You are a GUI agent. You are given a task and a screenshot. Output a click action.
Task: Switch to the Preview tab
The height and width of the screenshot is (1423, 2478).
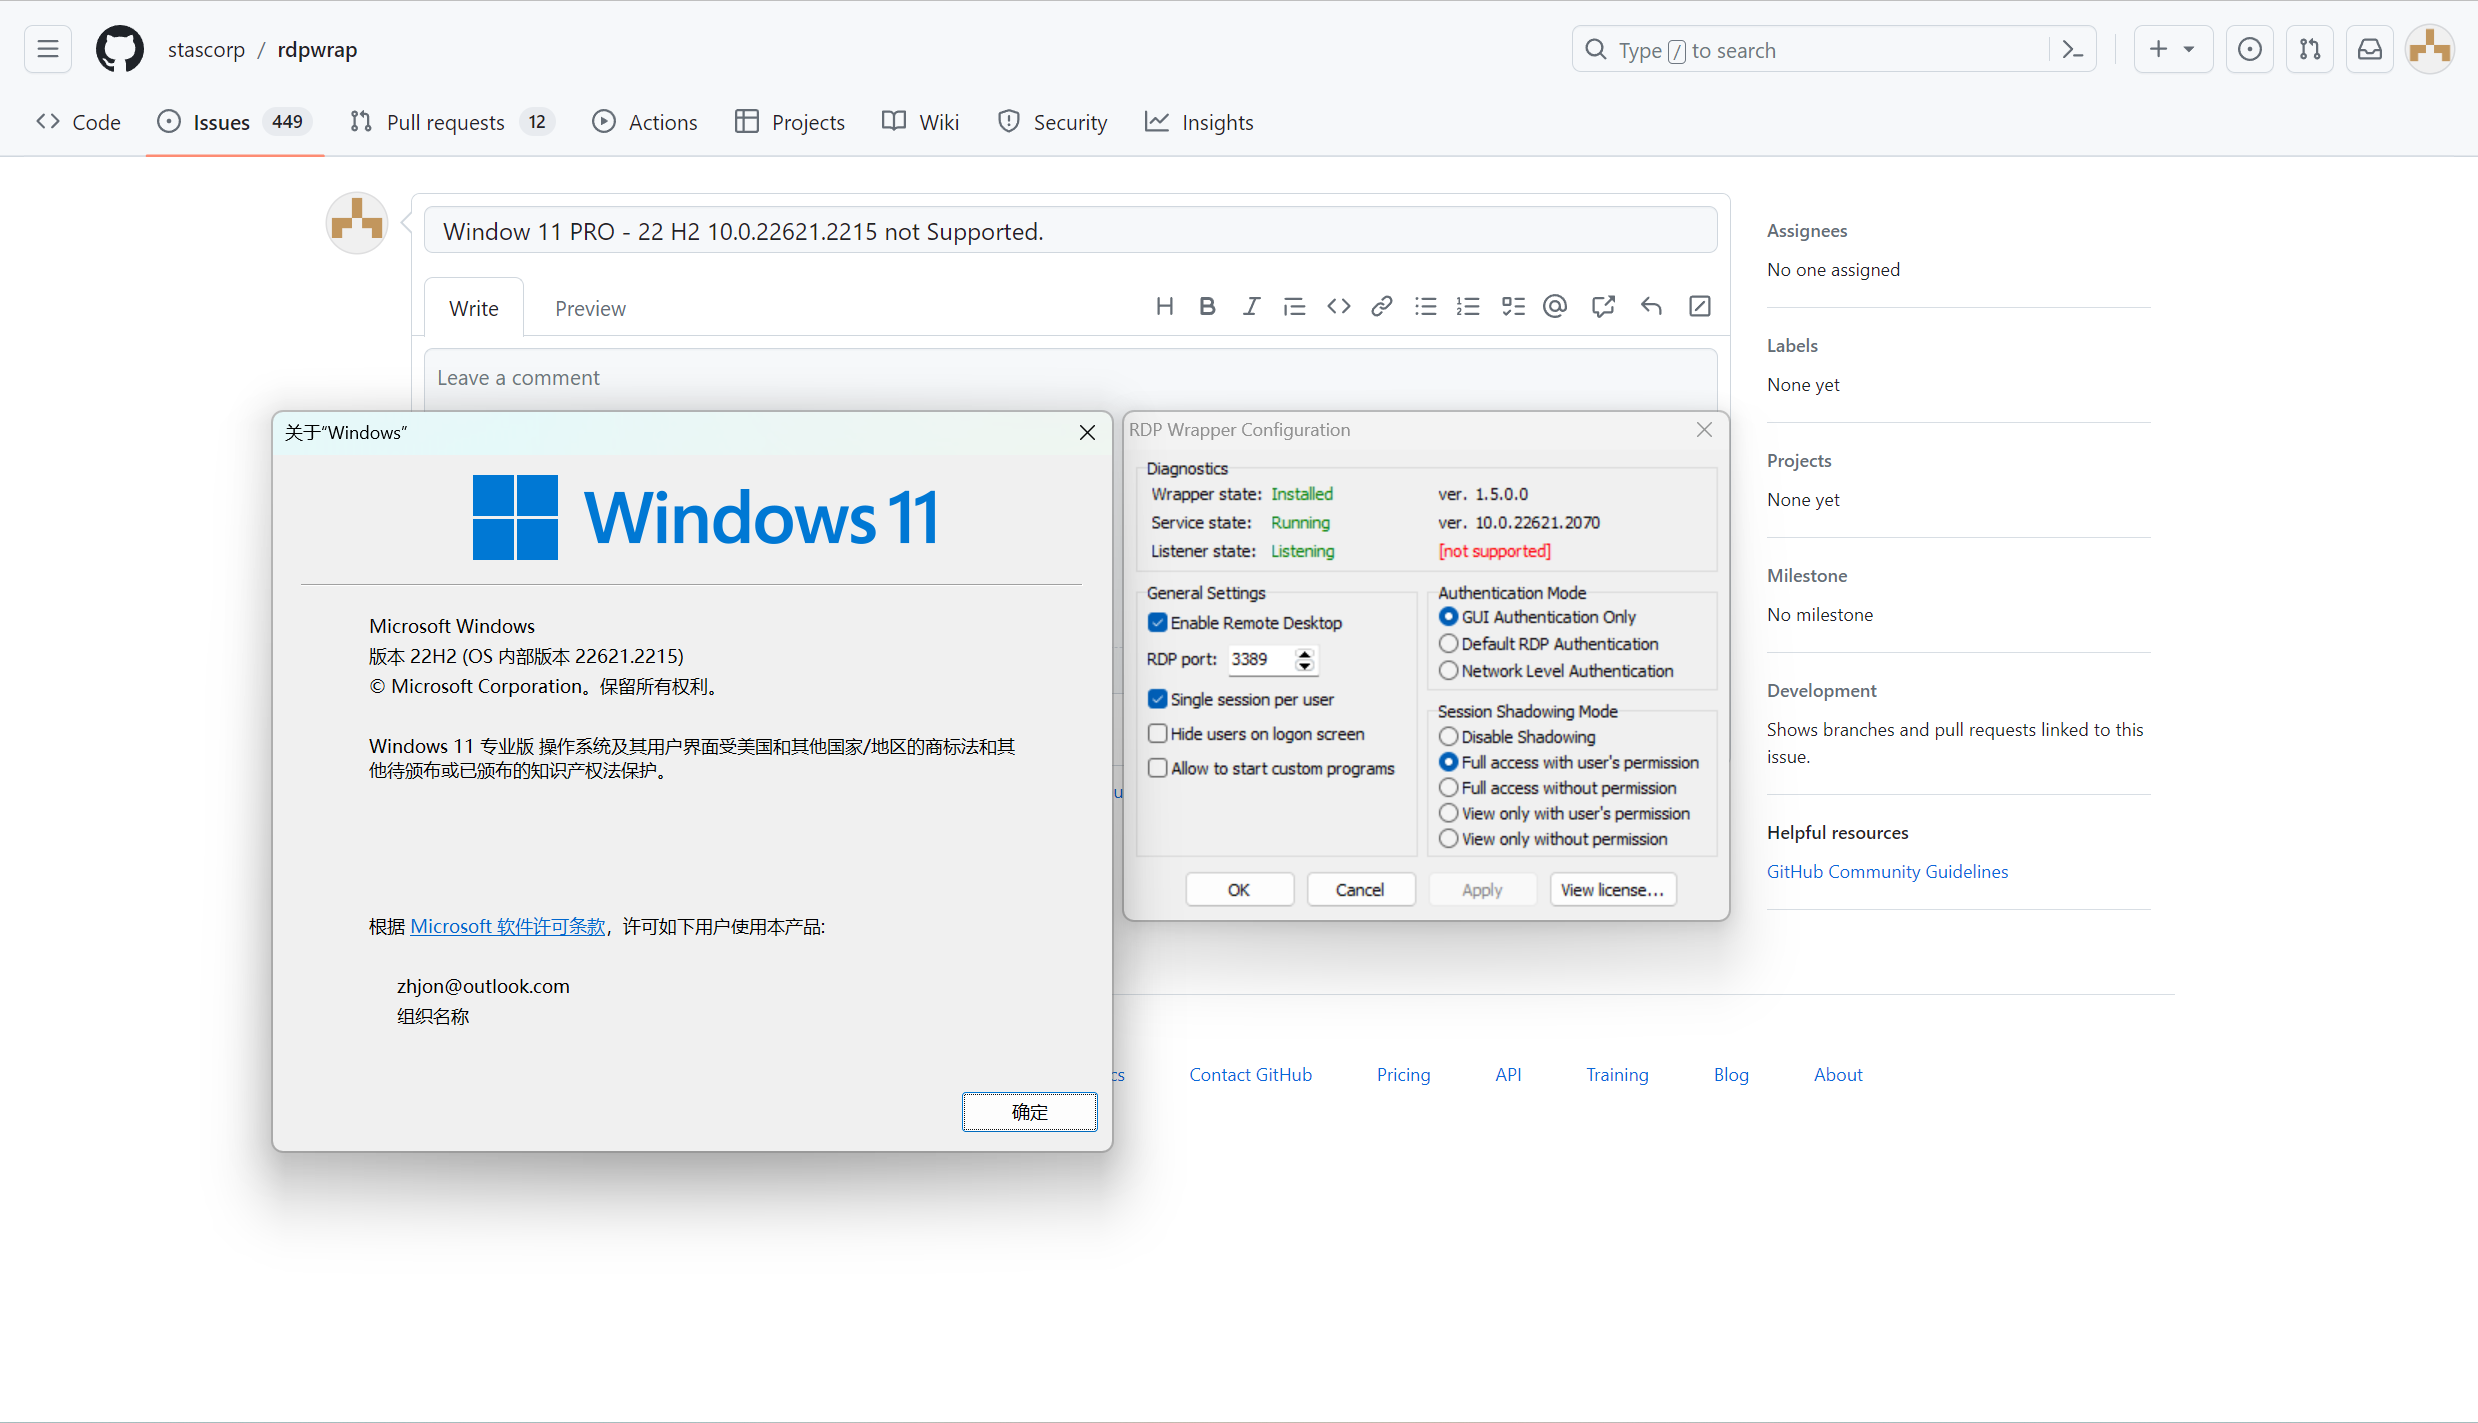coord(590,308)
